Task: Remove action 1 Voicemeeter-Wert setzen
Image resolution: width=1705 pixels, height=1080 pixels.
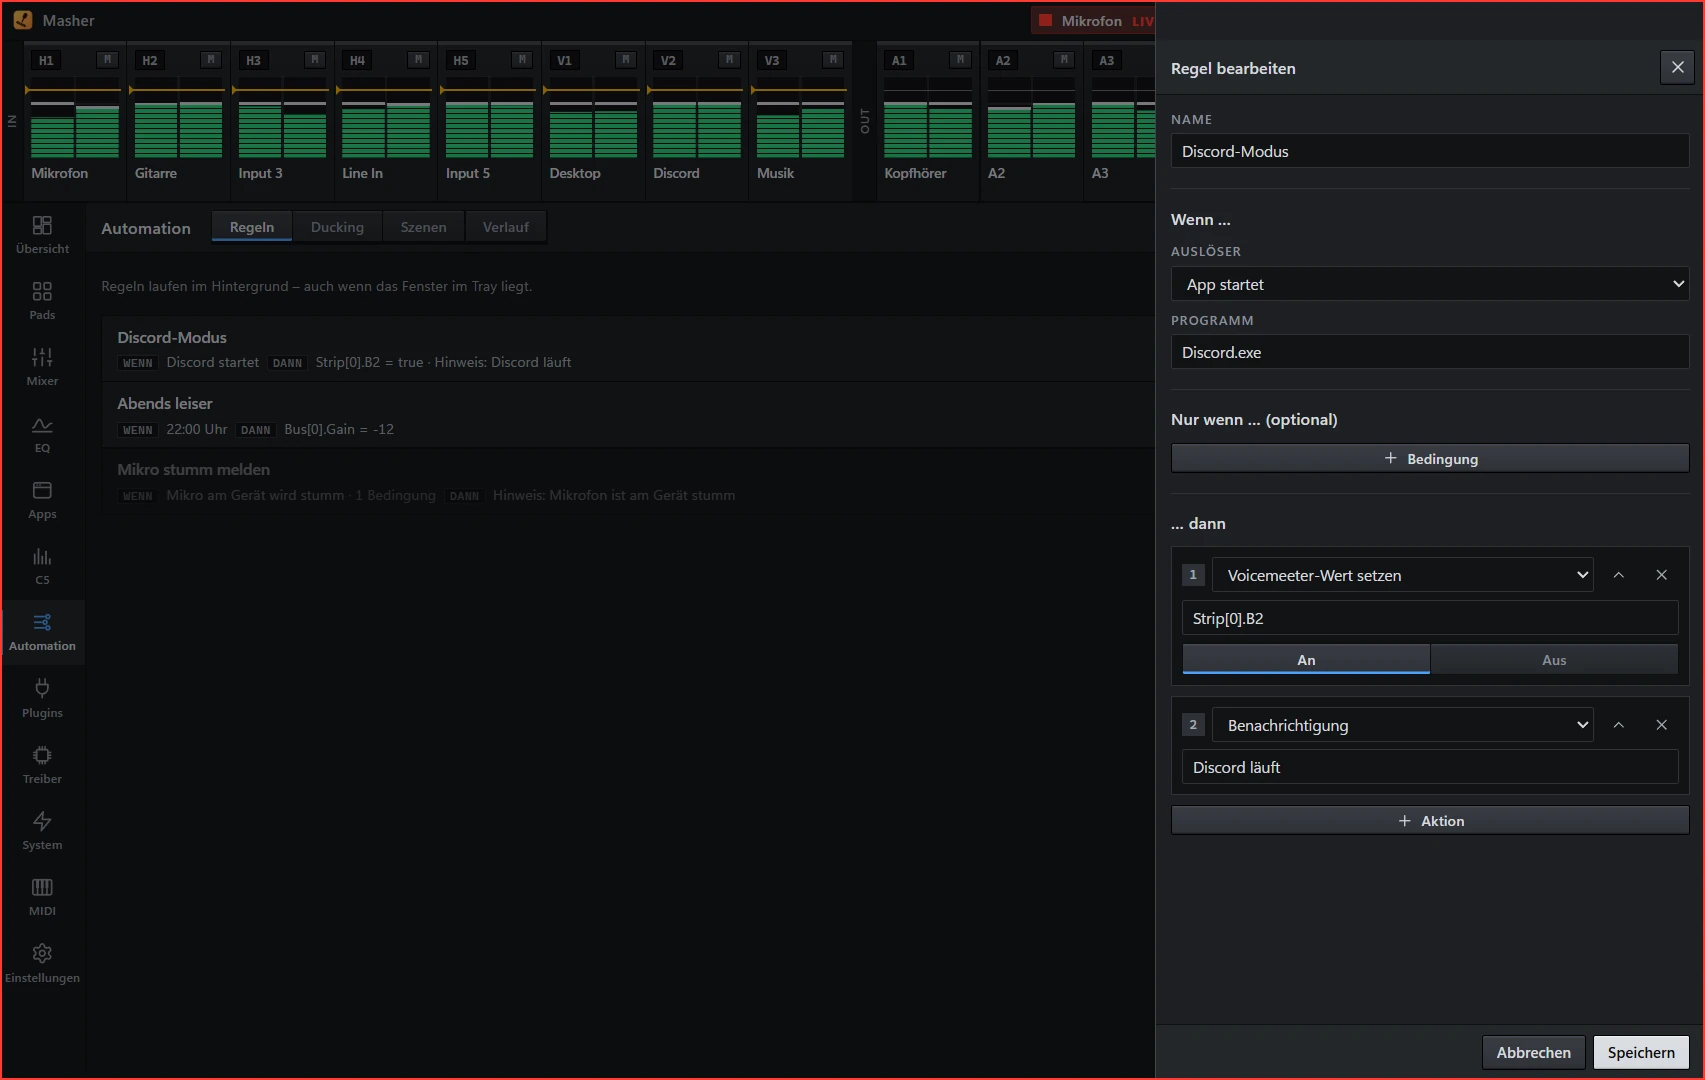Action: pyautogui.click(x=1661, y=575)
